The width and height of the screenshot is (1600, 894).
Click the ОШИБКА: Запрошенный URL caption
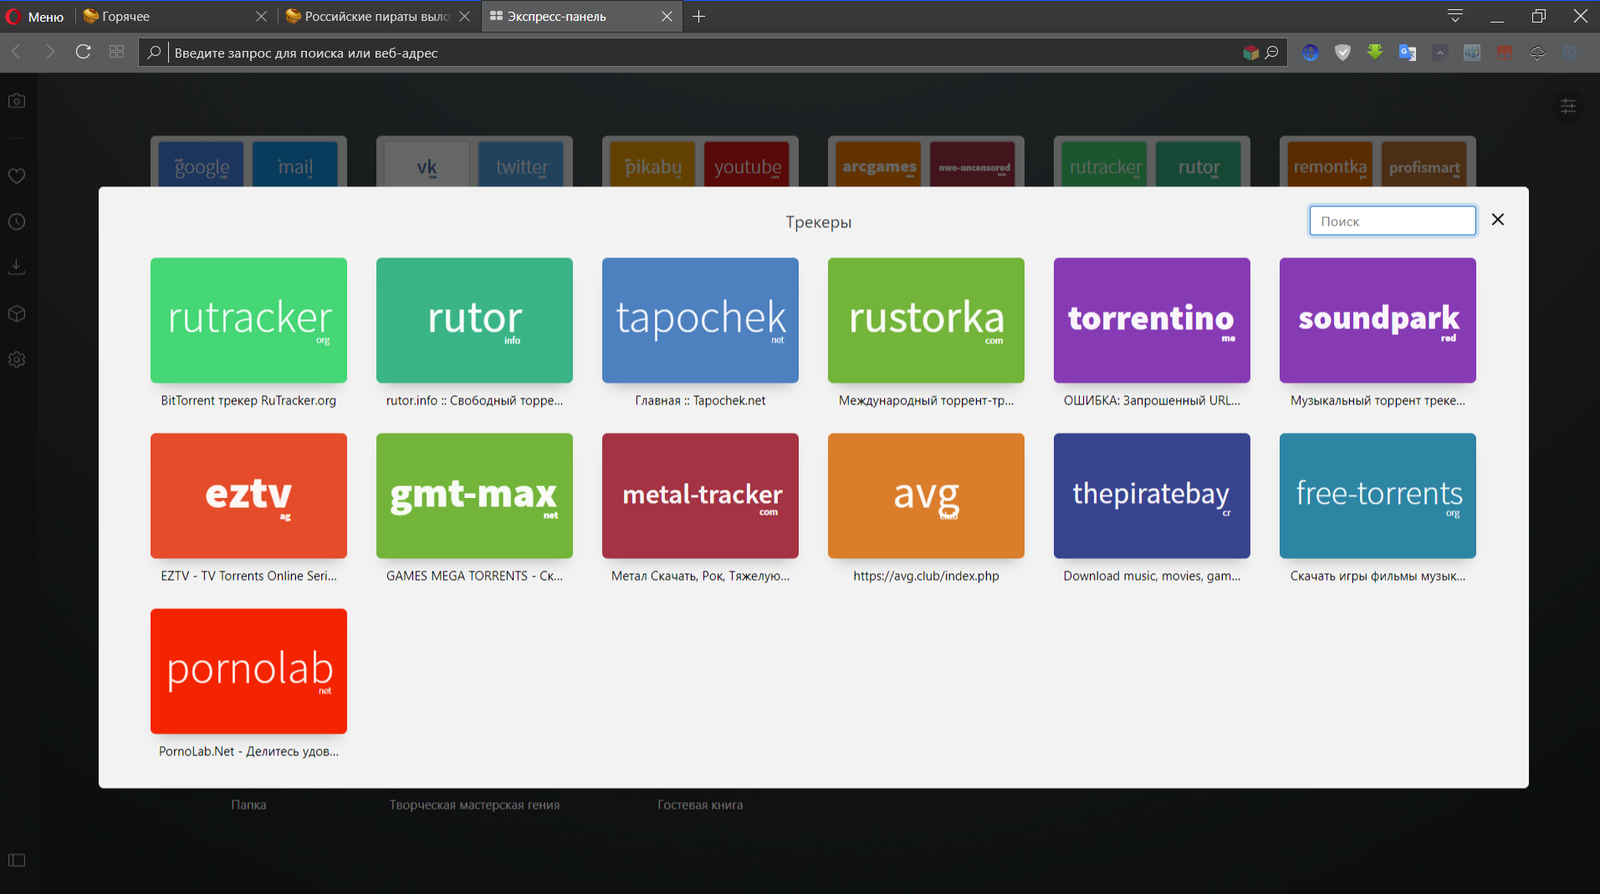1152,400
